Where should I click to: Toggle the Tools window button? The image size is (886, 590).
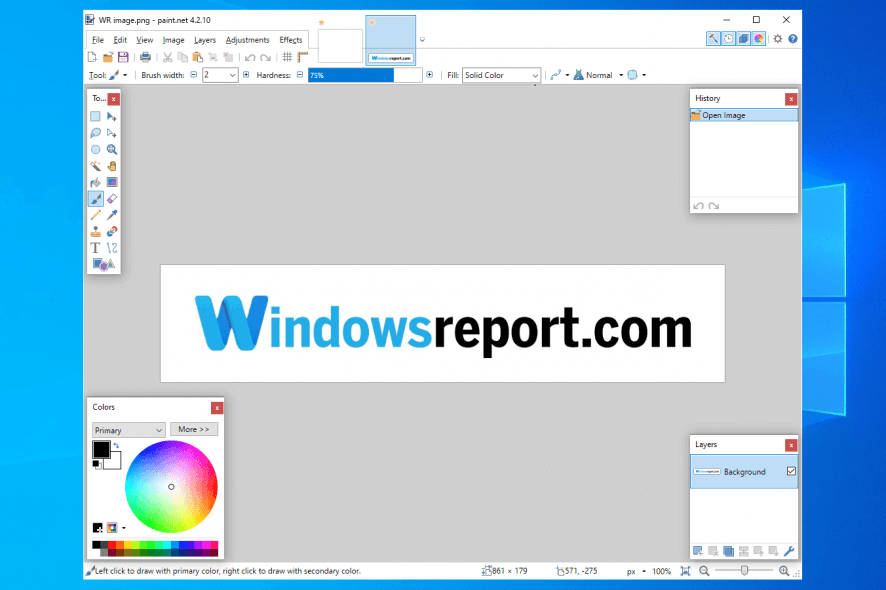pyautogui.click(x=713, y=38)
